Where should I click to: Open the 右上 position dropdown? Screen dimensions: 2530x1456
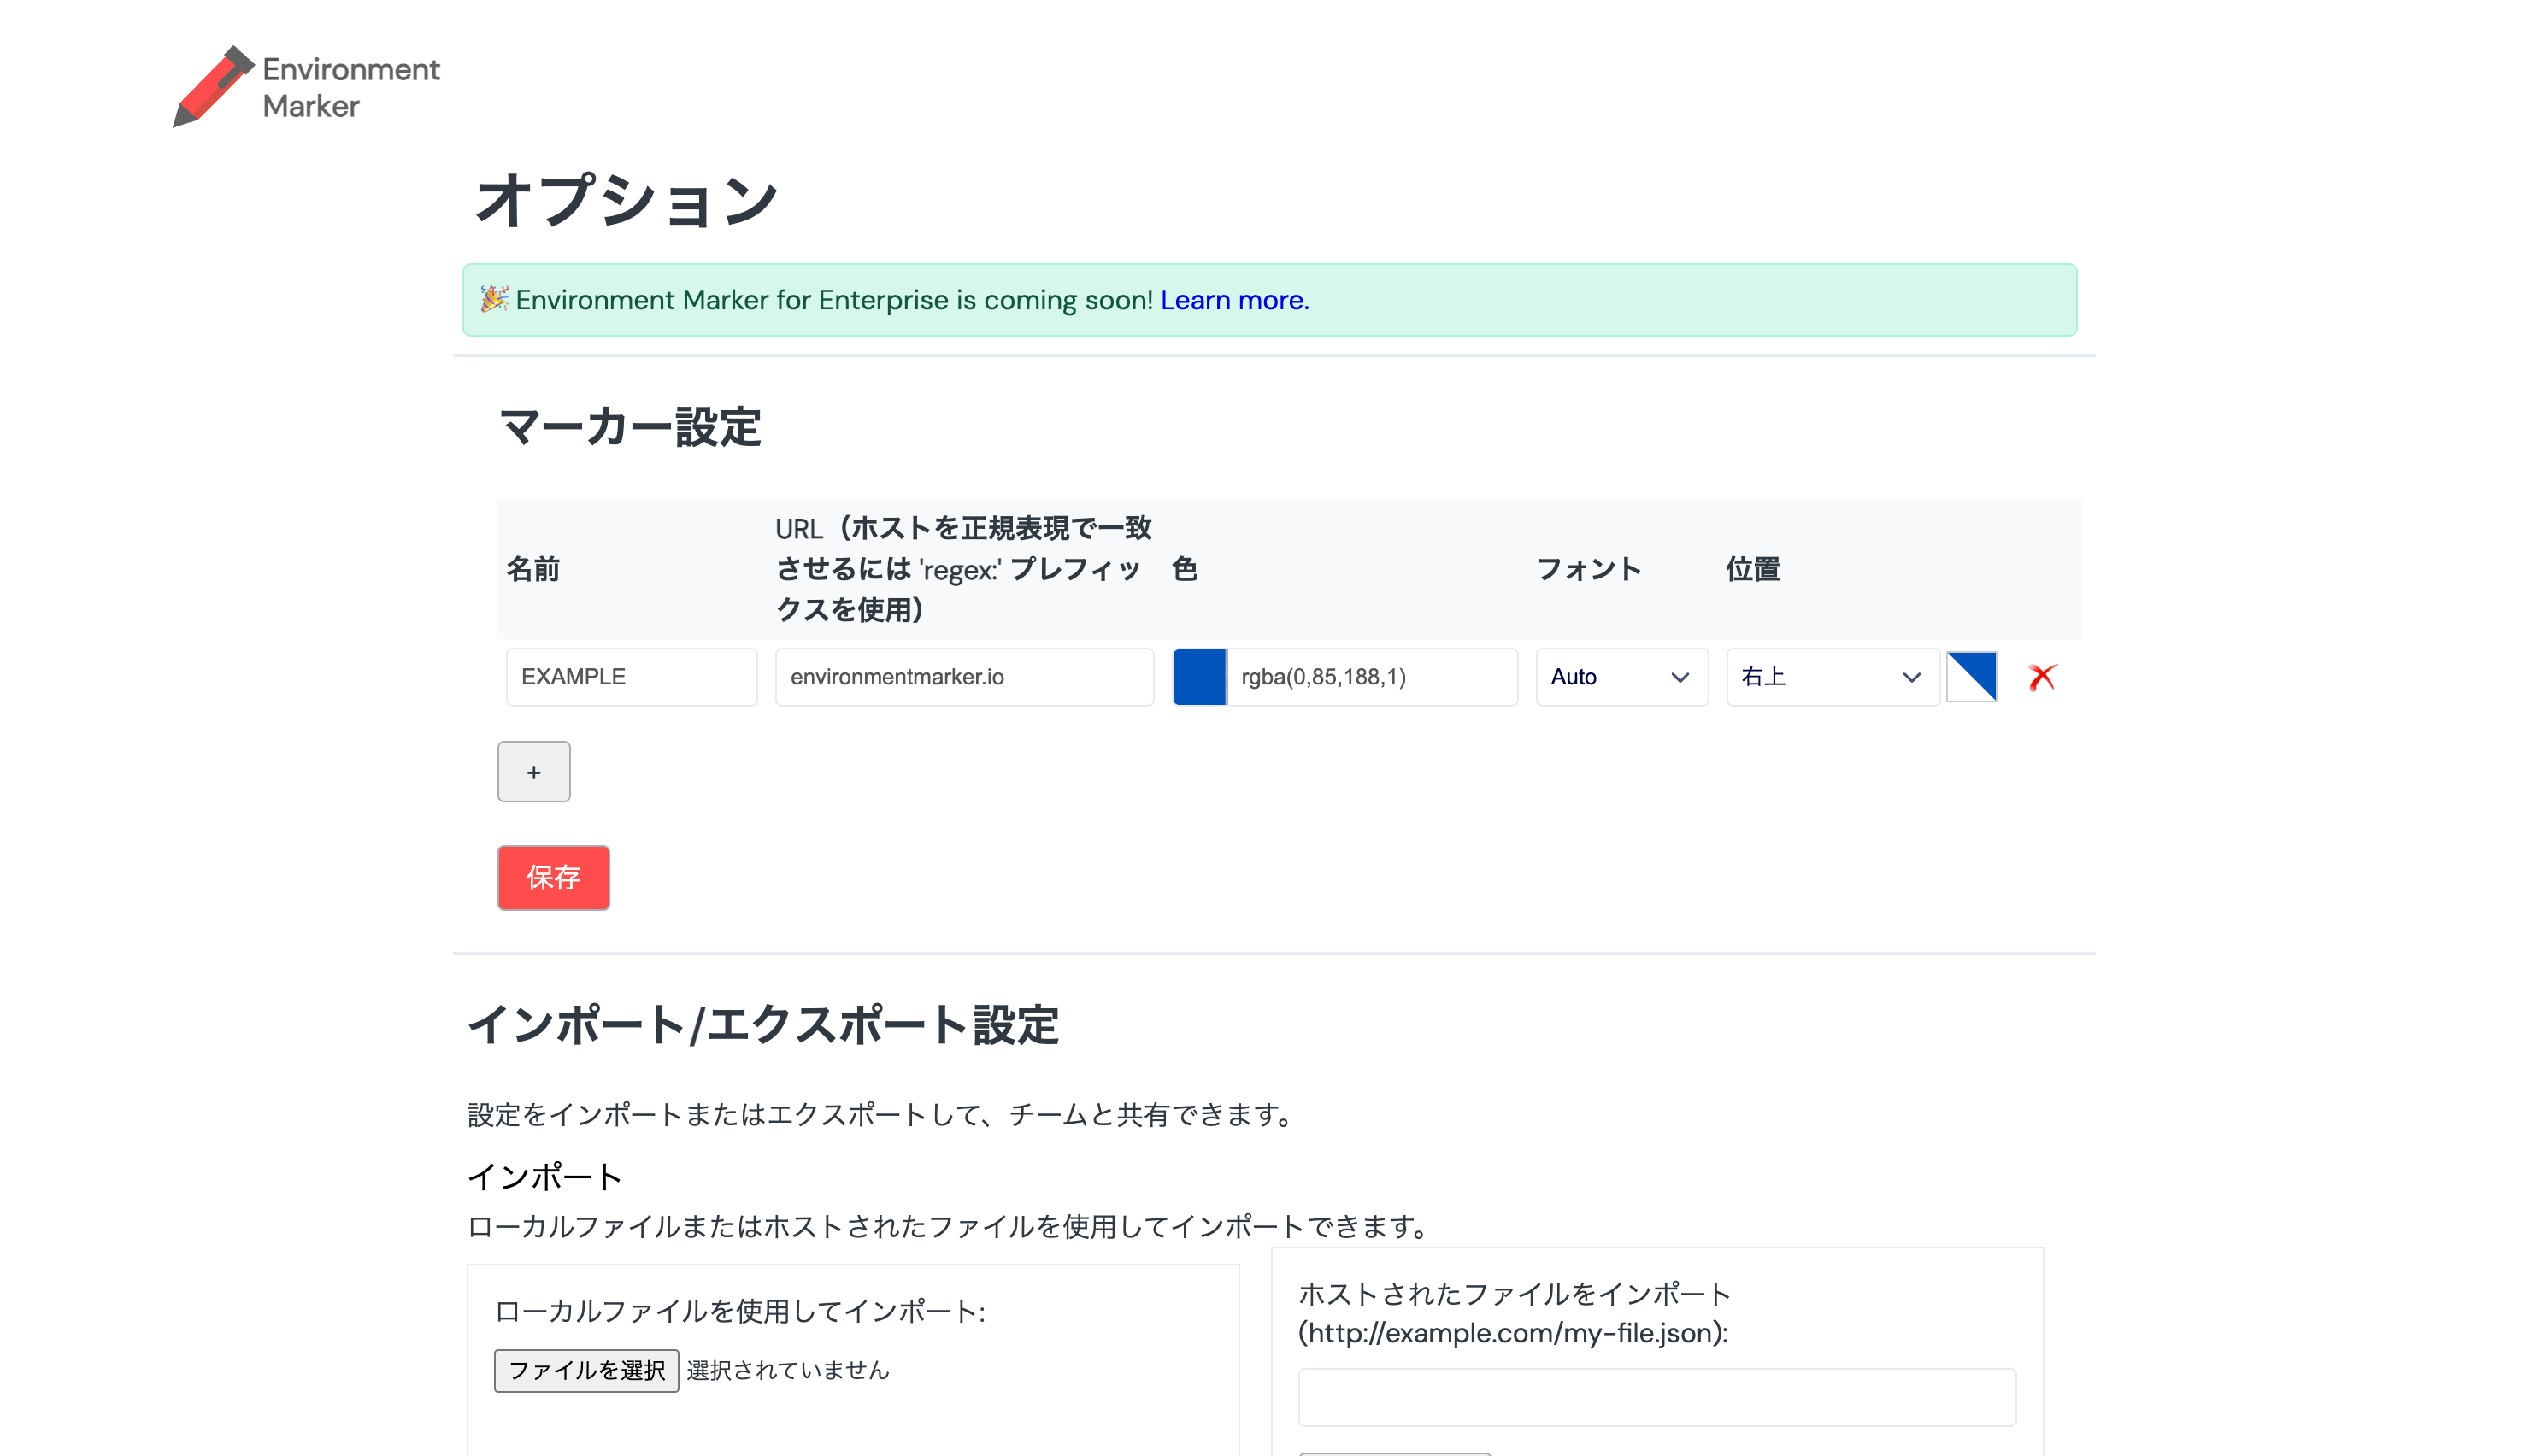coord(1832,677)
